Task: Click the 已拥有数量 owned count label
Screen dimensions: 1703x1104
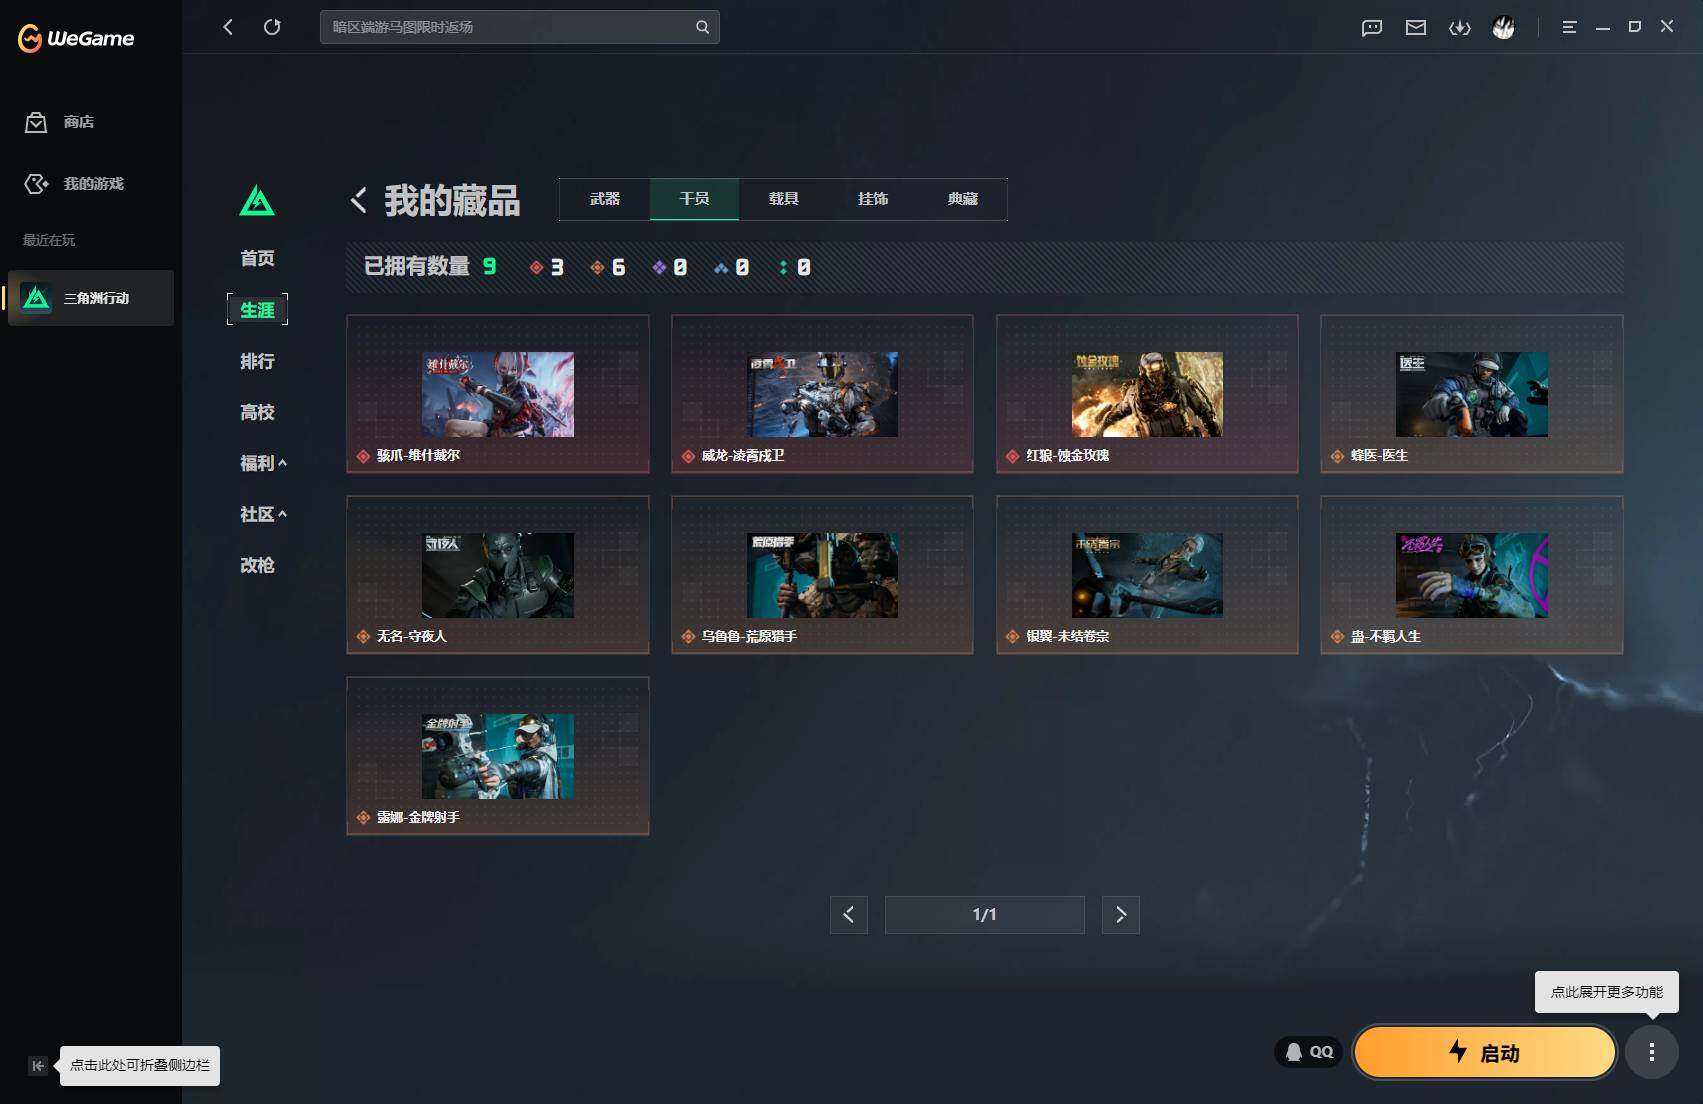Action: click(x=417, y=266)
